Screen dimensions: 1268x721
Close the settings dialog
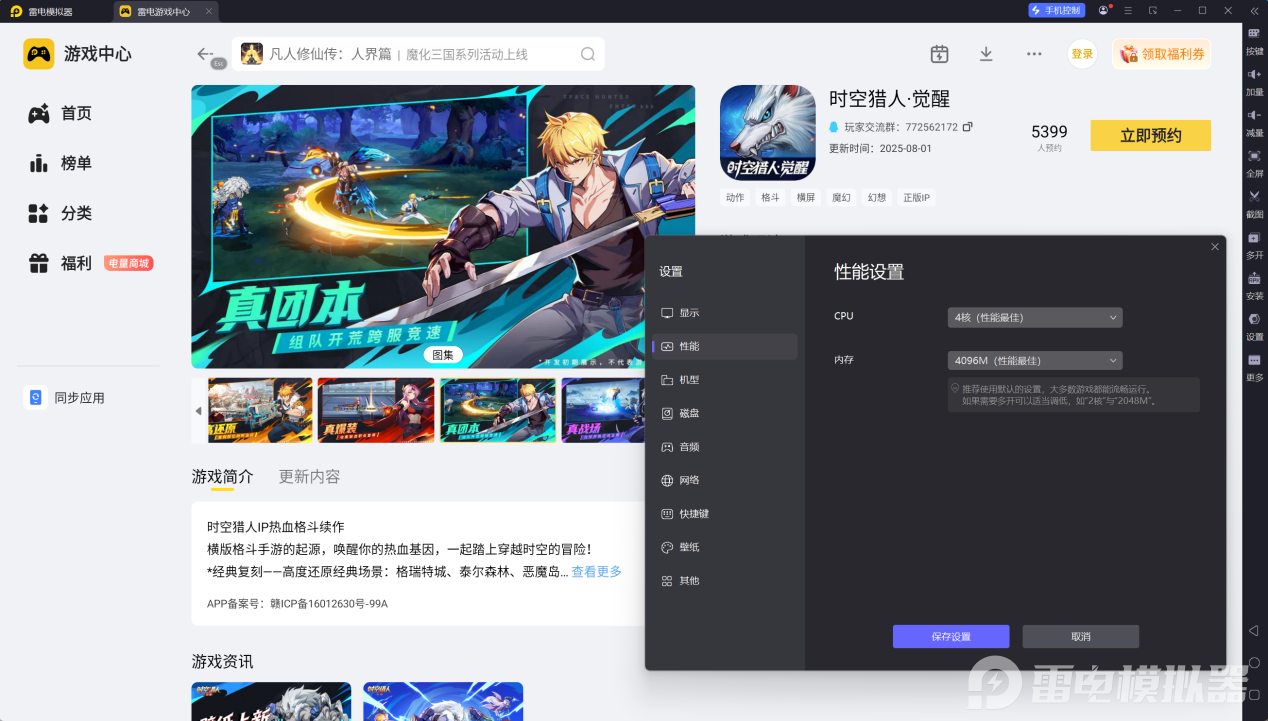(1215, 247)
